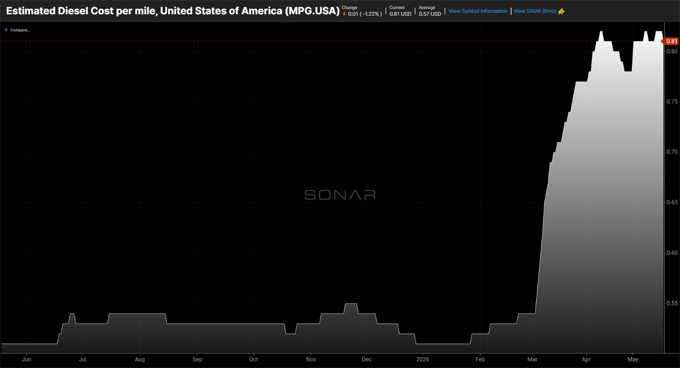Click the Aug label on the time axis
The height and width of the screenshot is (368, 680).
(140, 359)
